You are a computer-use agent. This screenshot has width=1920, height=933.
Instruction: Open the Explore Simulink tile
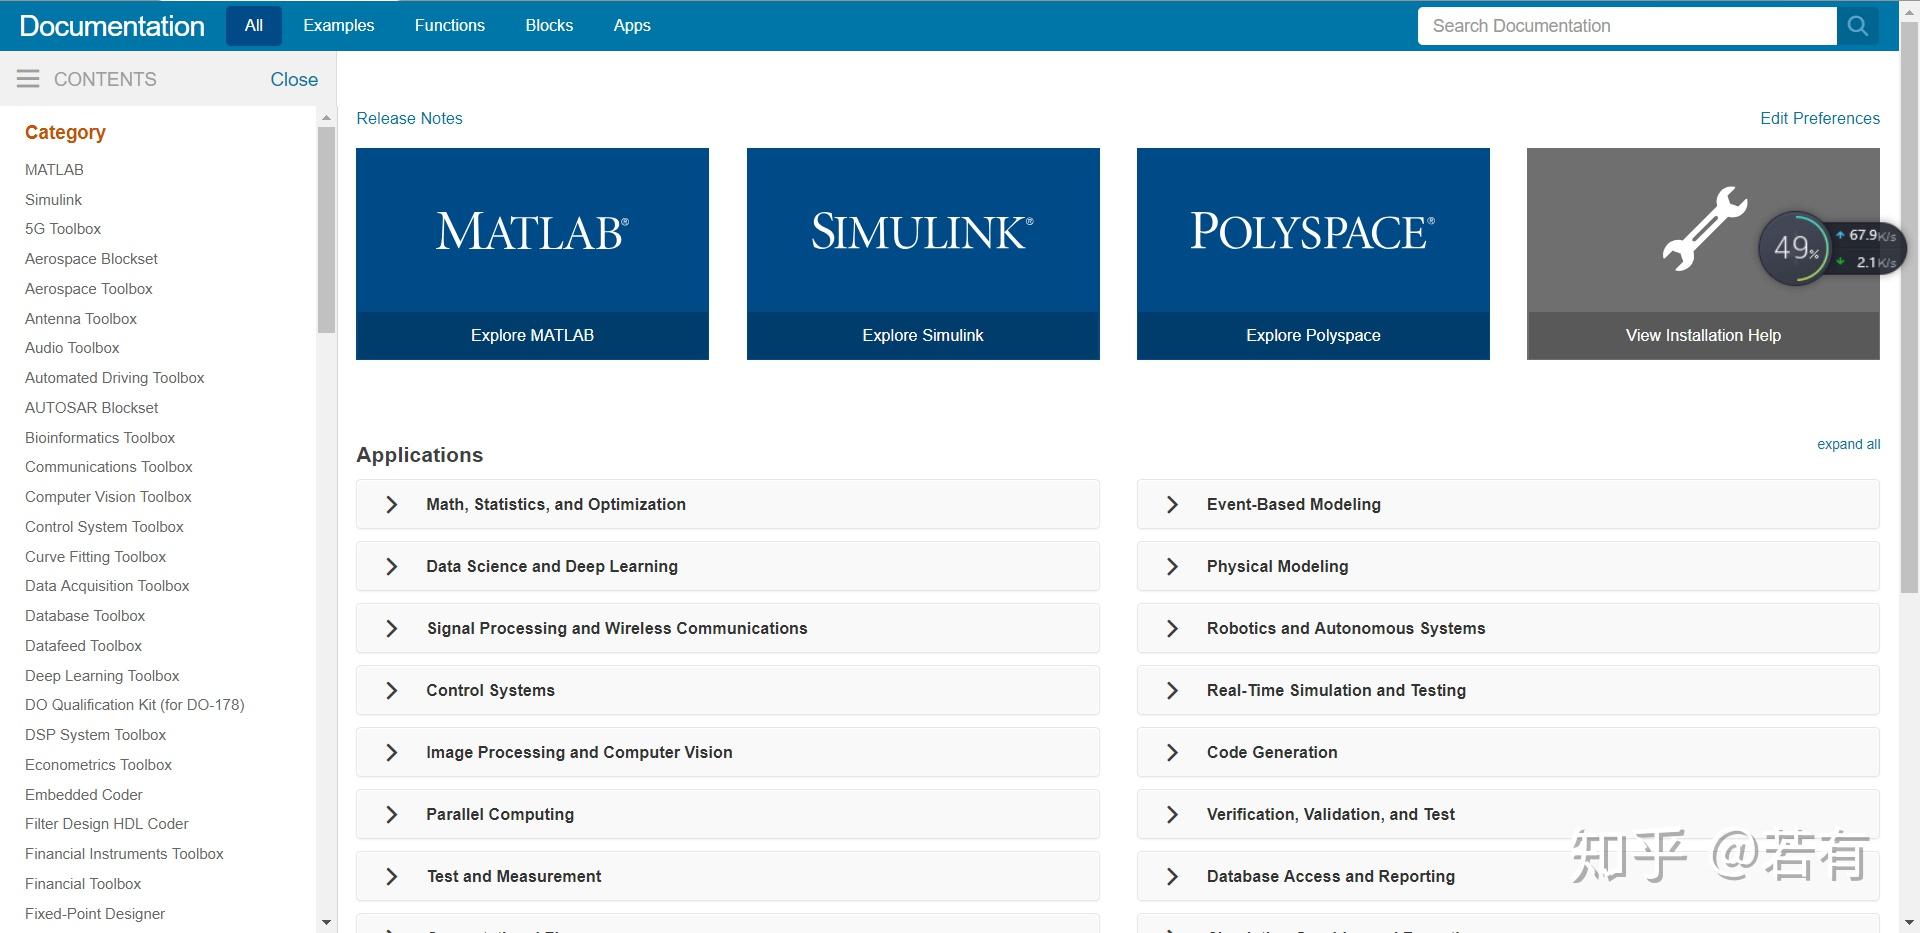pyautogui.click(x=923, y=254)
